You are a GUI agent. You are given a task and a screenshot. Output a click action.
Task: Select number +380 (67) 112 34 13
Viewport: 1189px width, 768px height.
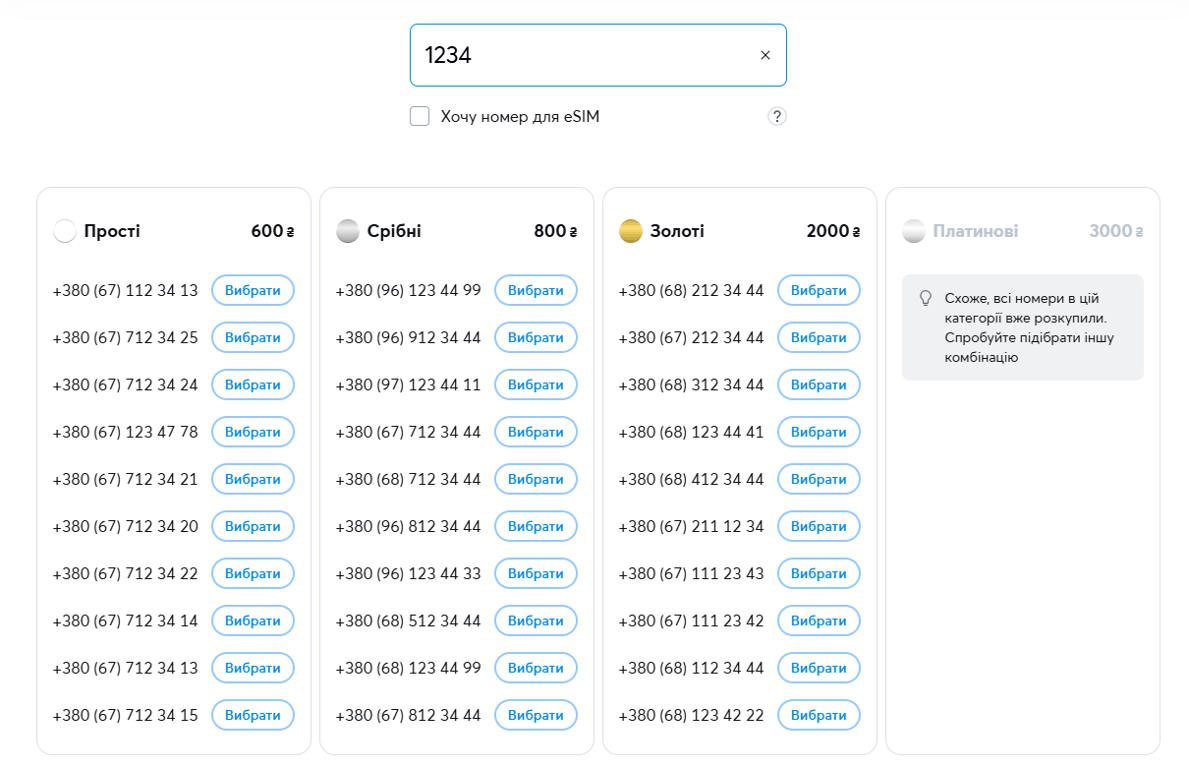[253, 290]
